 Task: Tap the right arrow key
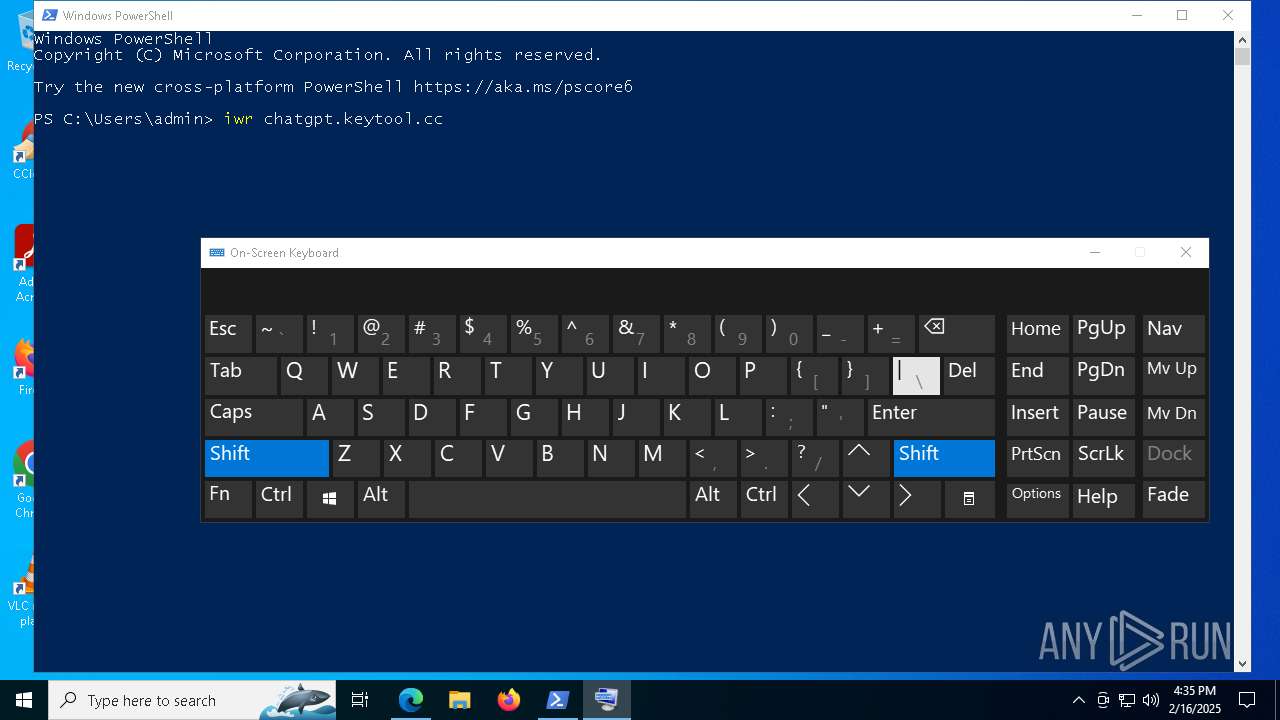click(x=916, y=499)
